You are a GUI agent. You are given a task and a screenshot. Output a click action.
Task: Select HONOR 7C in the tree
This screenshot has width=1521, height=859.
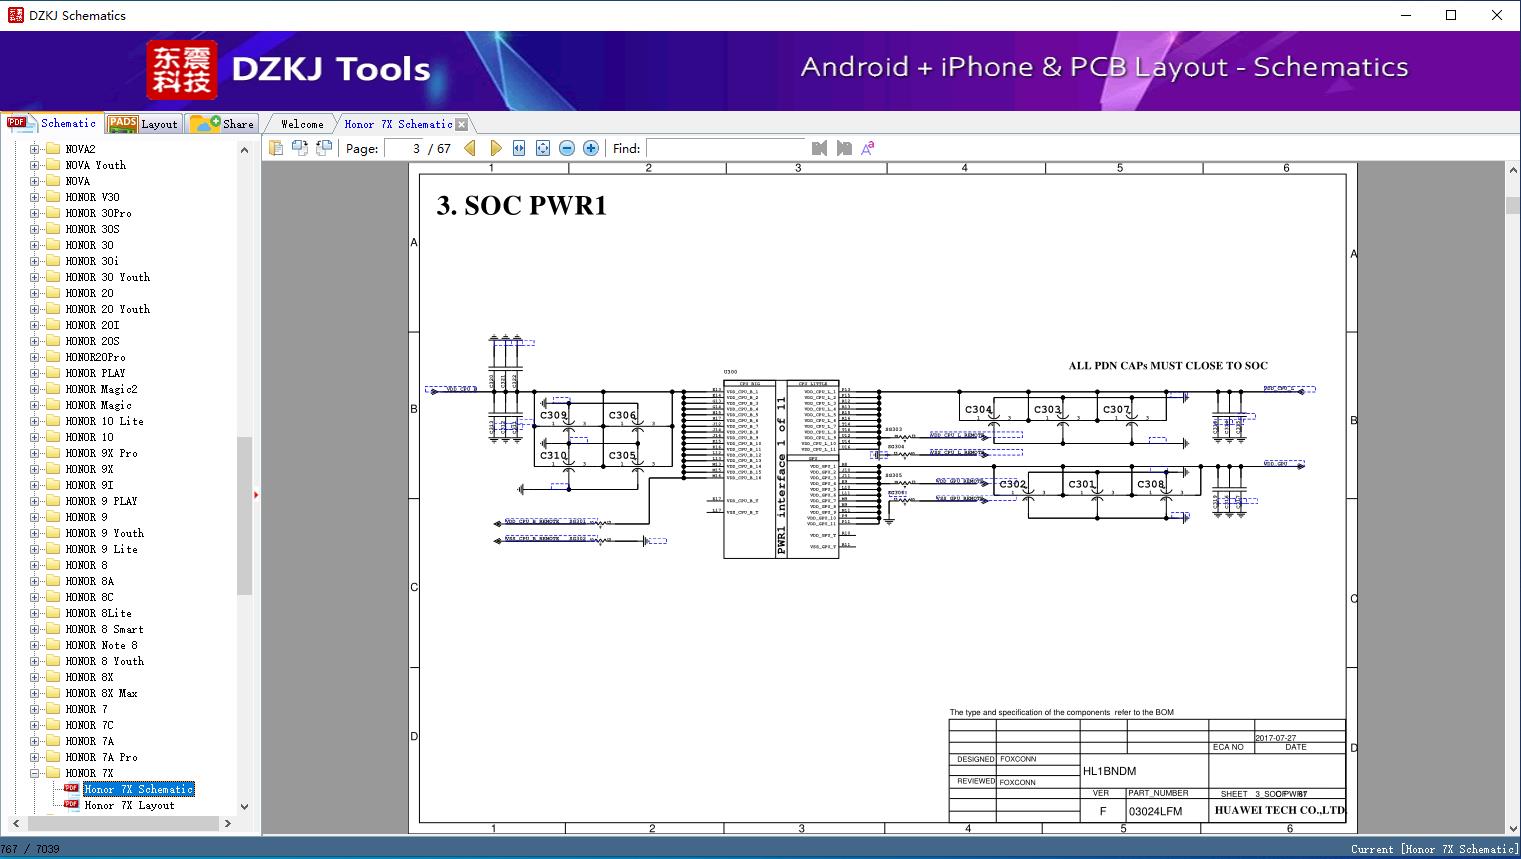click(89, 725)
